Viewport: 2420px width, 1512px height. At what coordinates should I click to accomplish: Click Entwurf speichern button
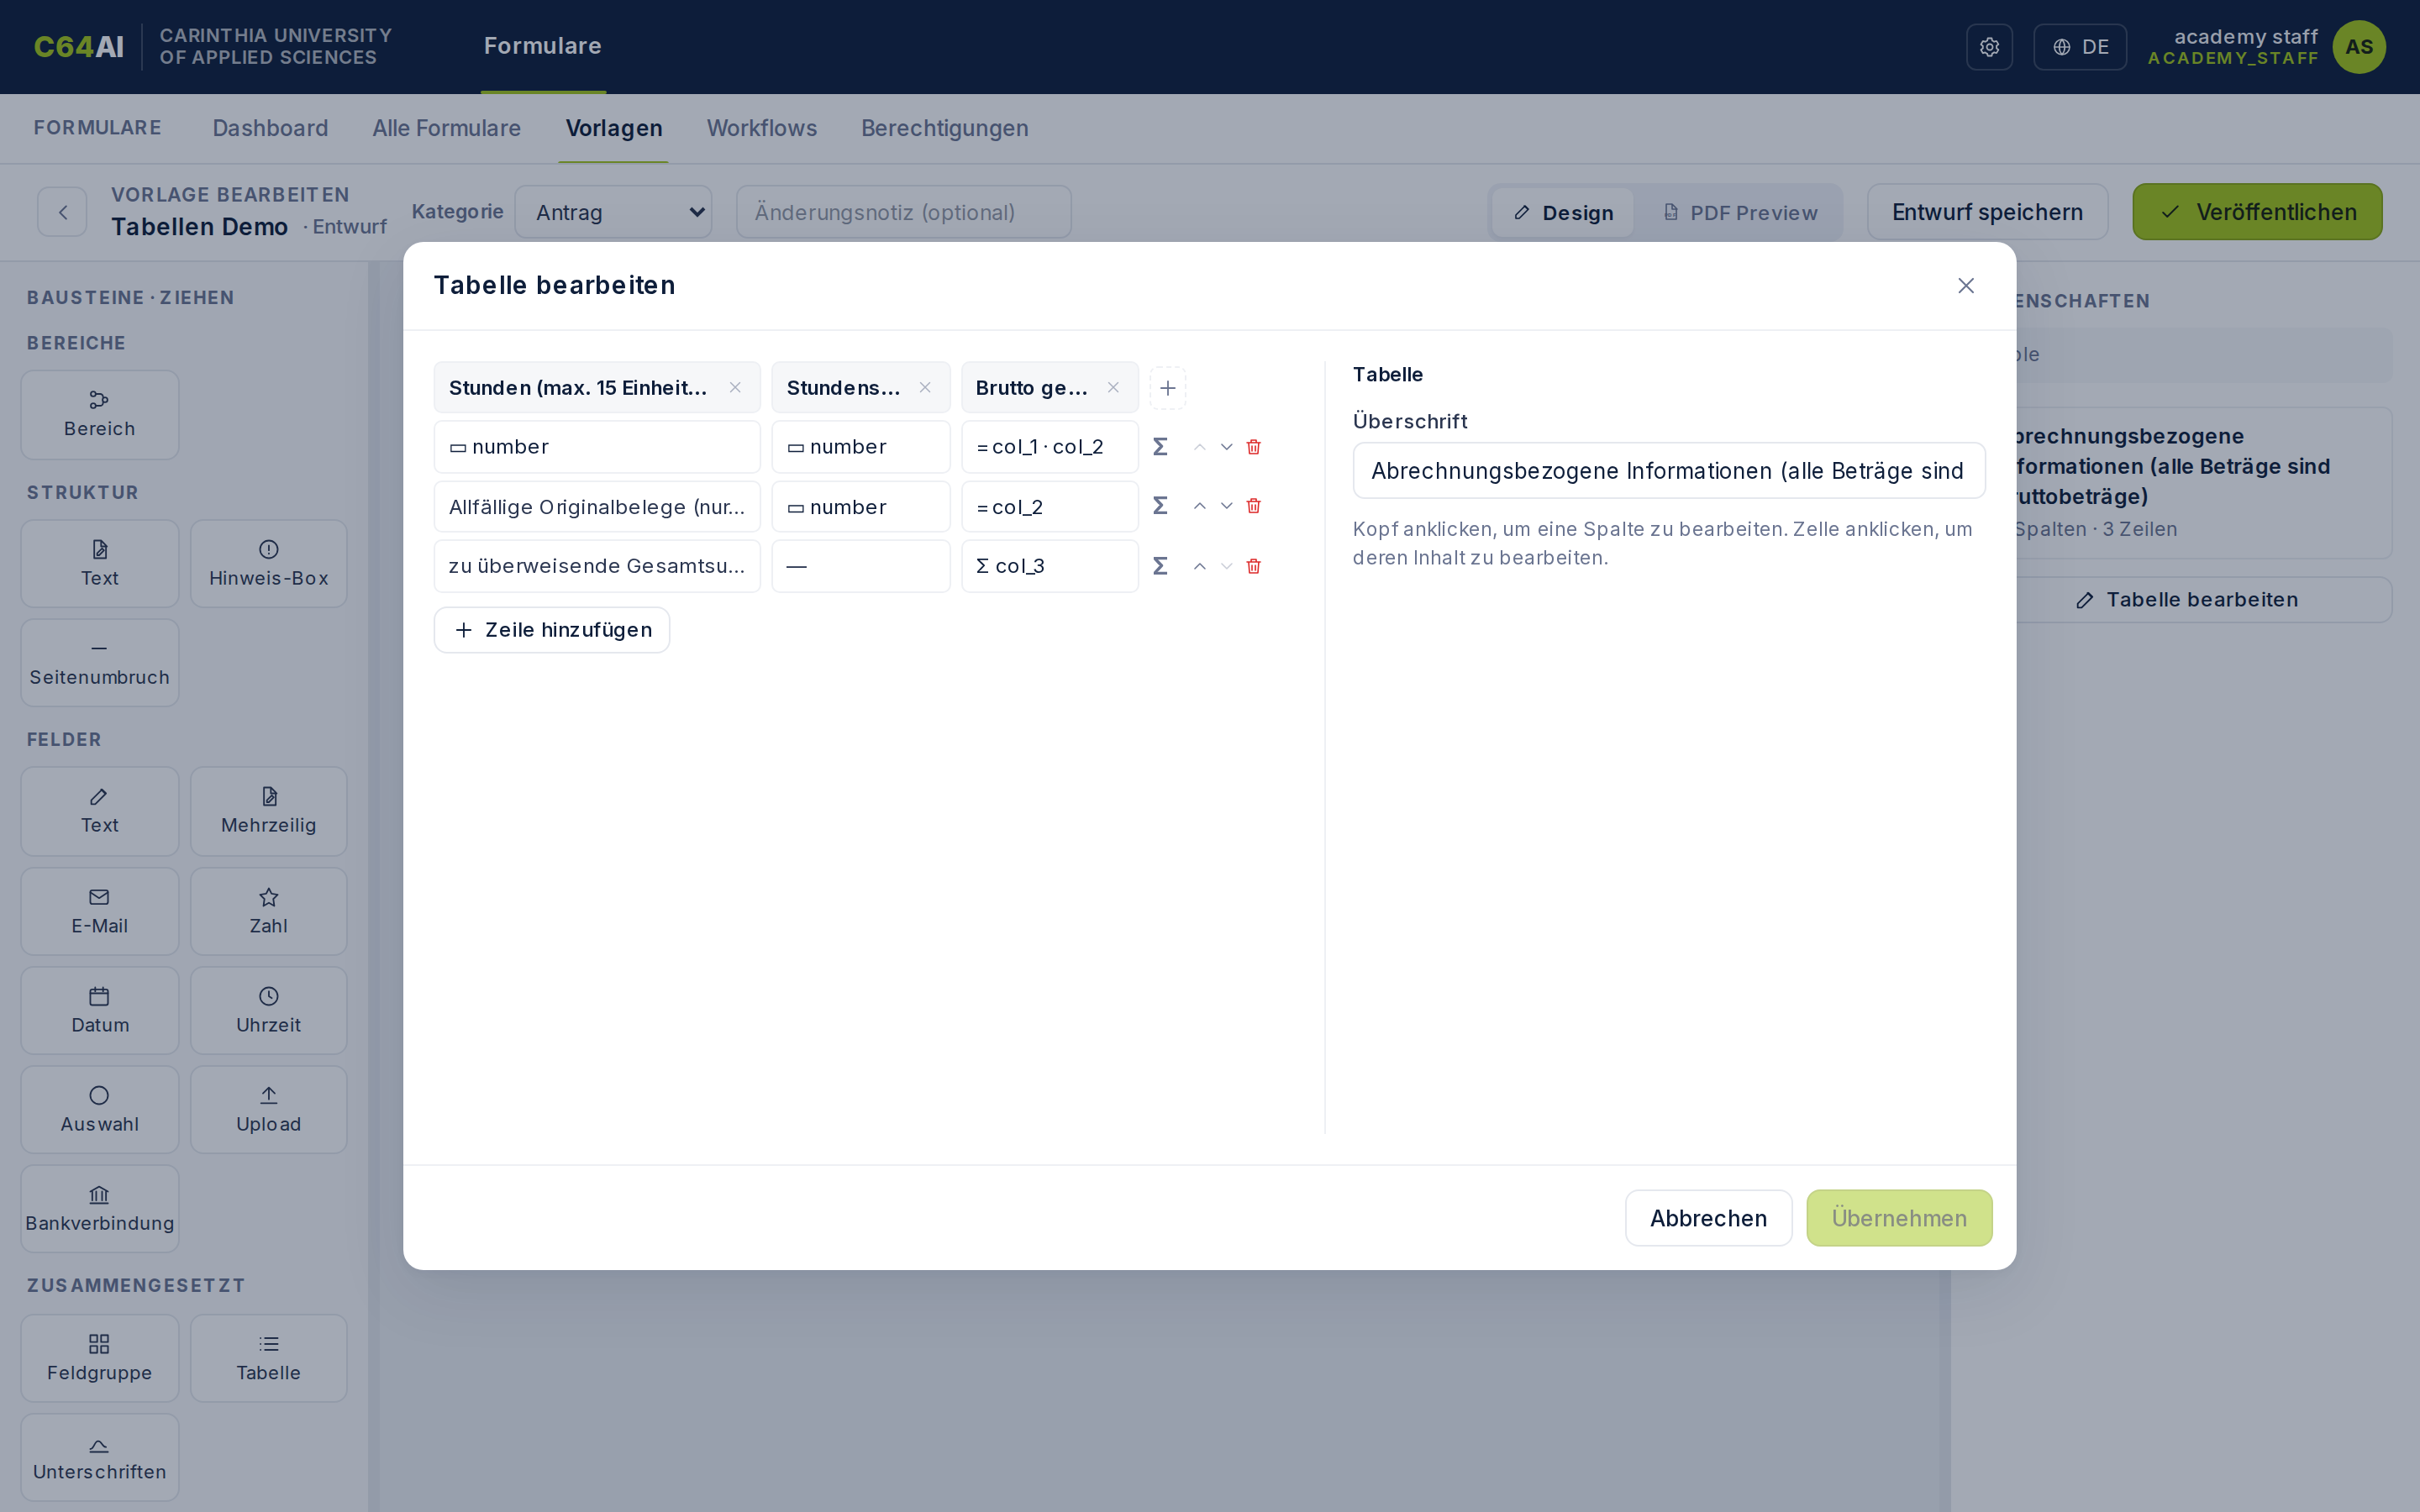(x=1987, y=212)
